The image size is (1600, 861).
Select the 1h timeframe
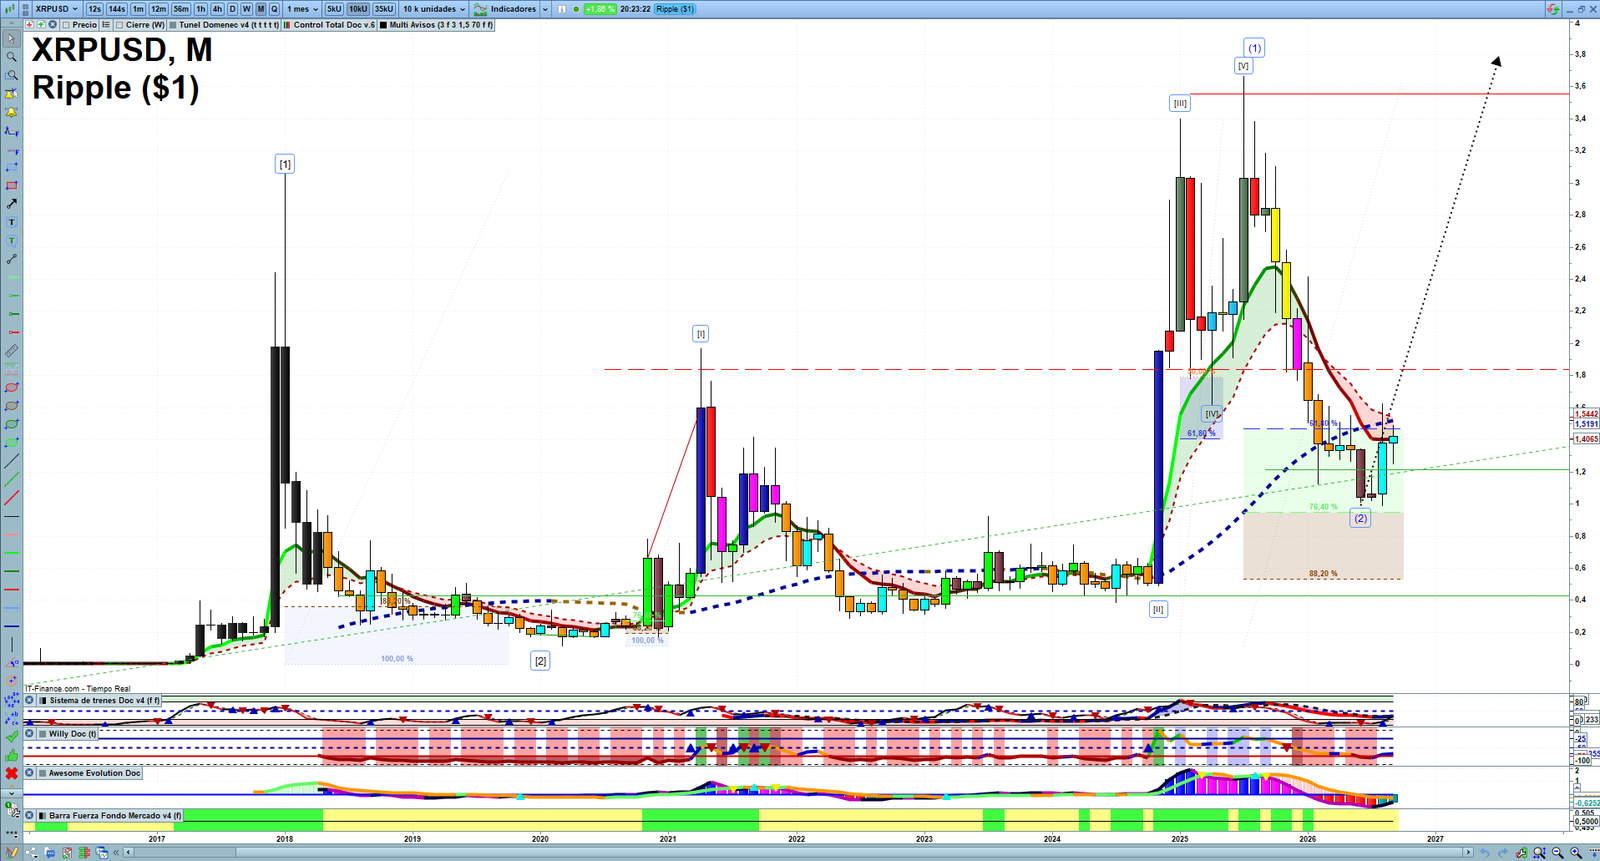pyautogui.click(x=201, y=9)
